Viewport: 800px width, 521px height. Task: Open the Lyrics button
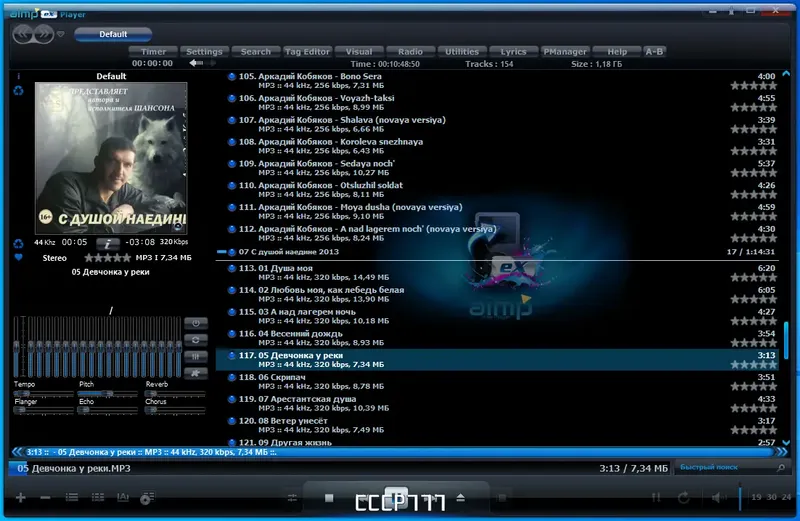pos(513,52)
